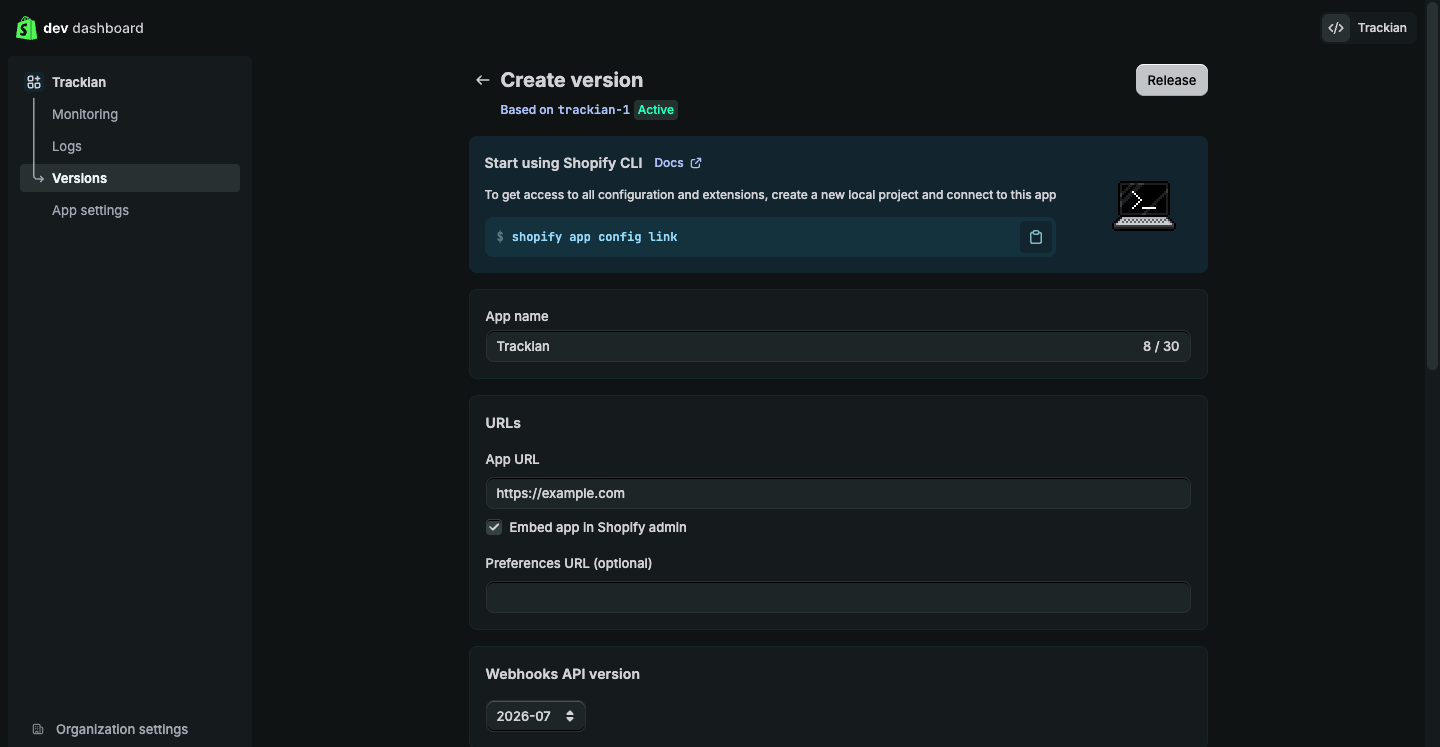This screenshot has height=747, width=1440.
Task: Open Organization settings
Action: click(x=122, y=729)
